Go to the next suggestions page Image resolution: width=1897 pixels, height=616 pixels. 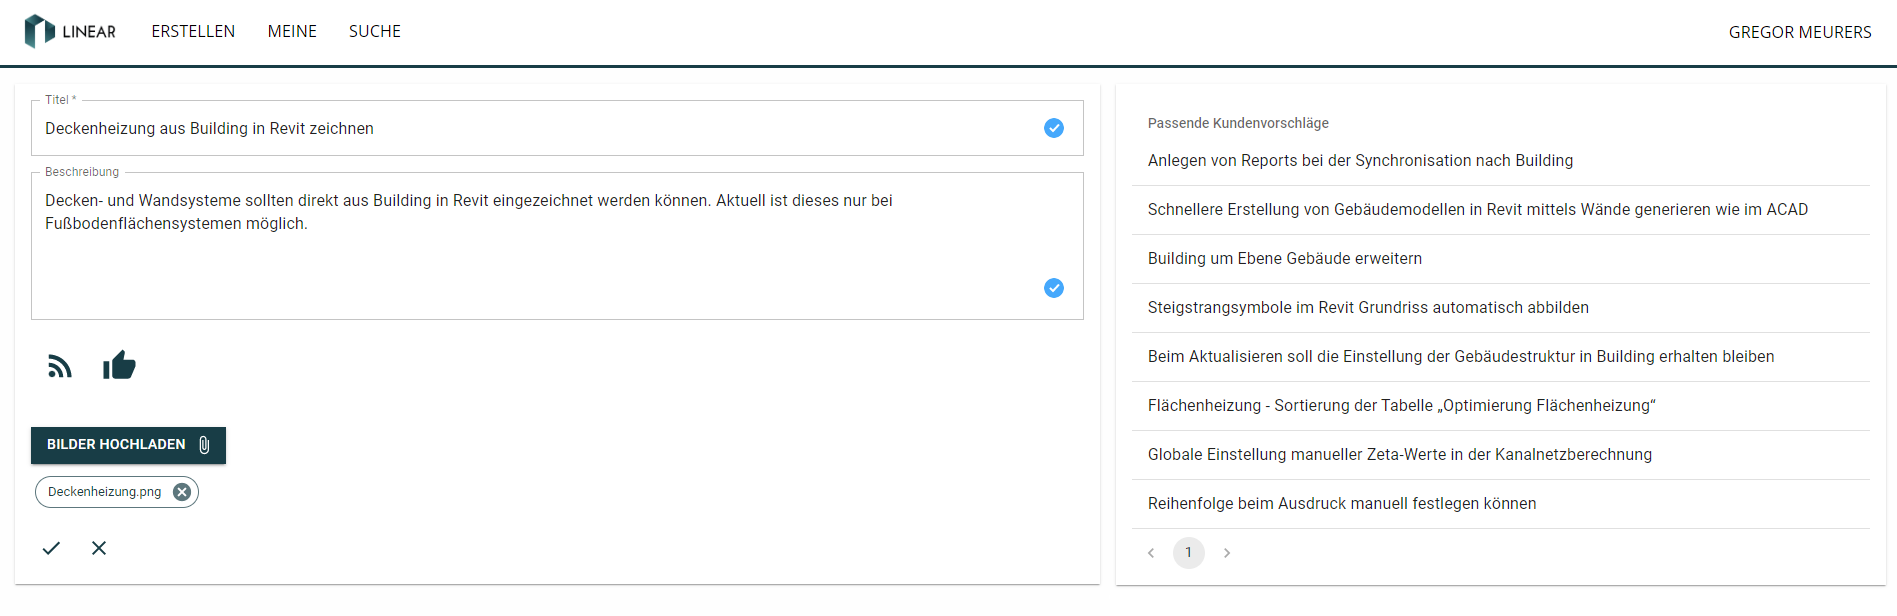1227,553
